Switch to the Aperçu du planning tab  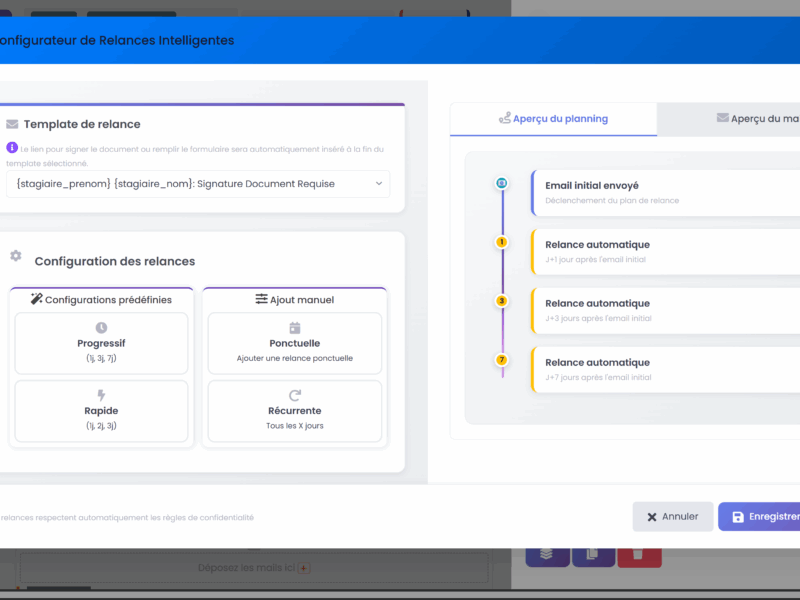(553, 119)
